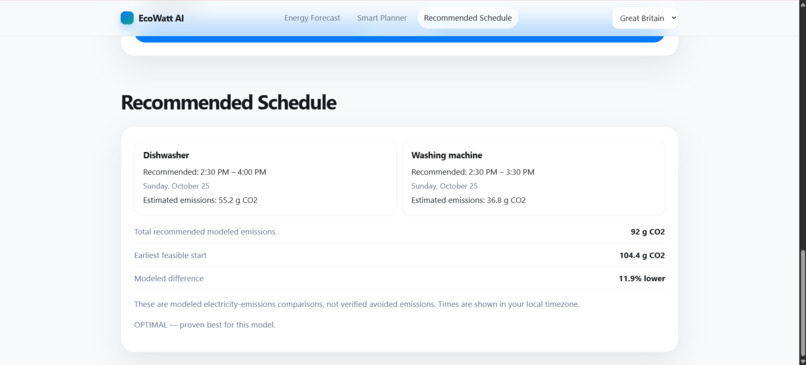Click Estimated emissions: 55.2 g CO2
This screenshot has height=365, width=806.
pos(200,200)
